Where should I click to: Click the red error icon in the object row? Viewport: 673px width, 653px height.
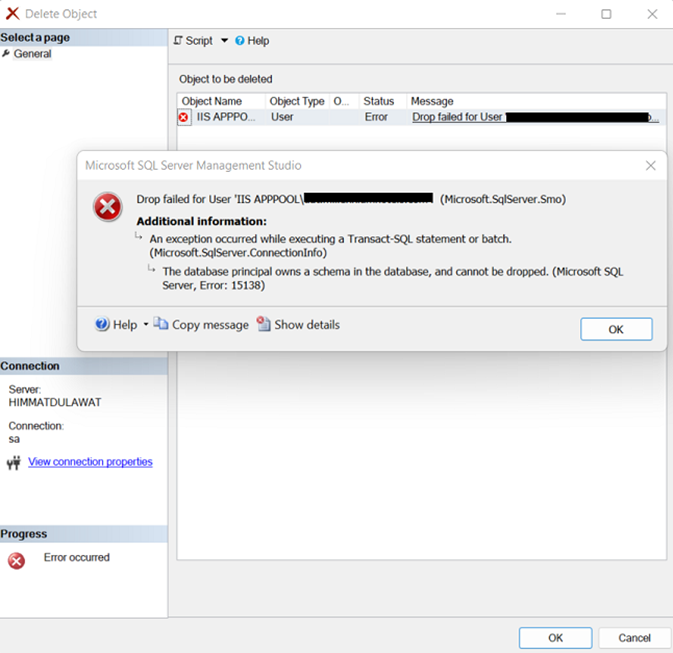(184, 117)
